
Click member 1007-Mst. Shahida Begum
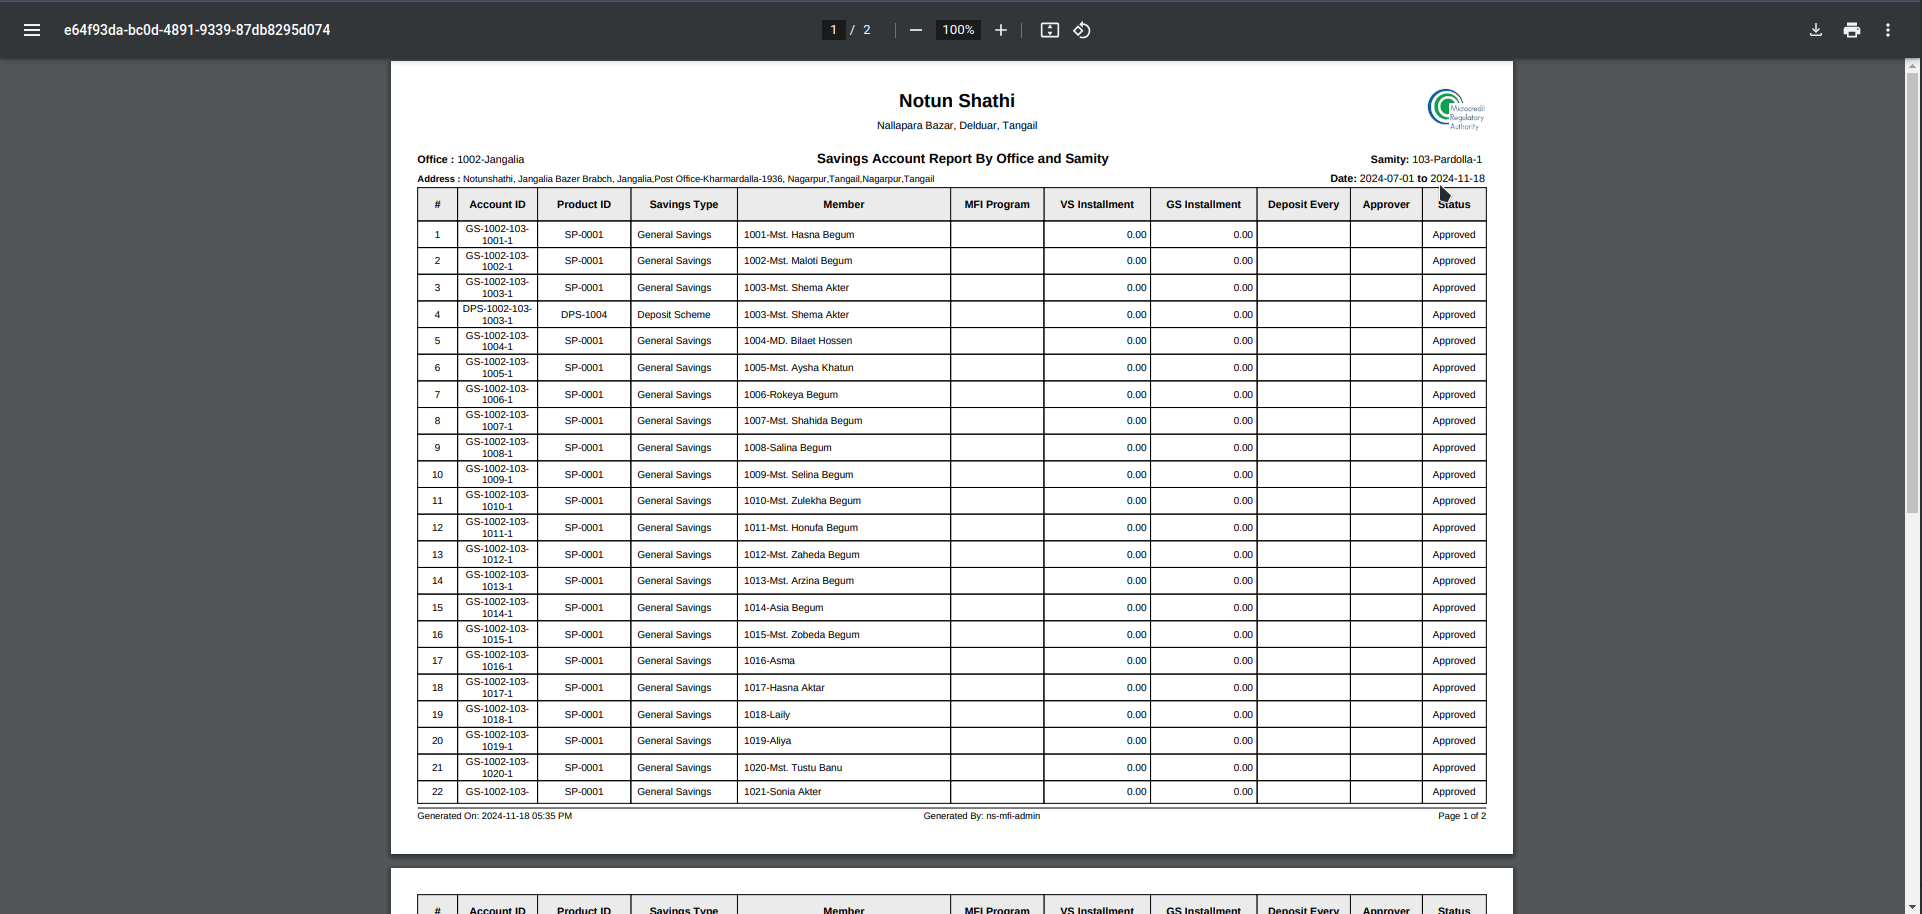pos(803,421)
